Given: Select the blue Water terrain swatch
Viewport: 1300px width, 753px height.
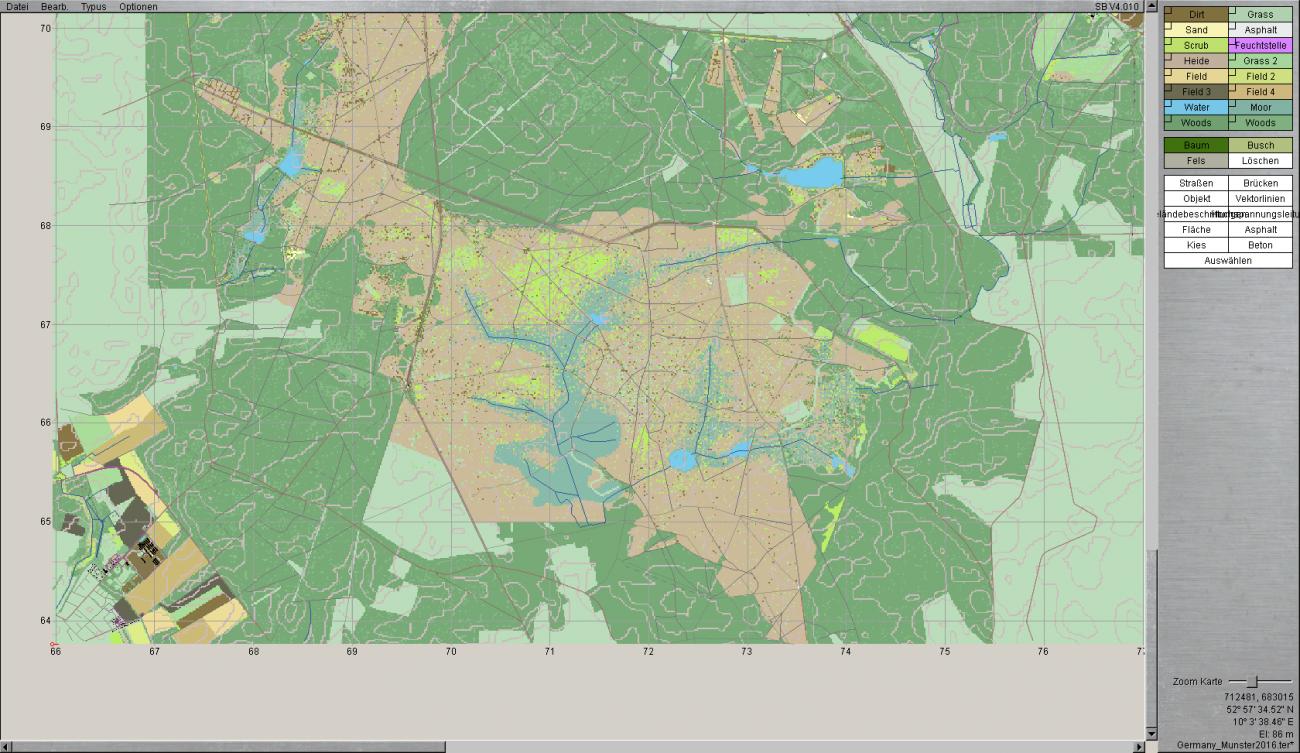Looking at the screenshot, I should (x=1196, y=107).
